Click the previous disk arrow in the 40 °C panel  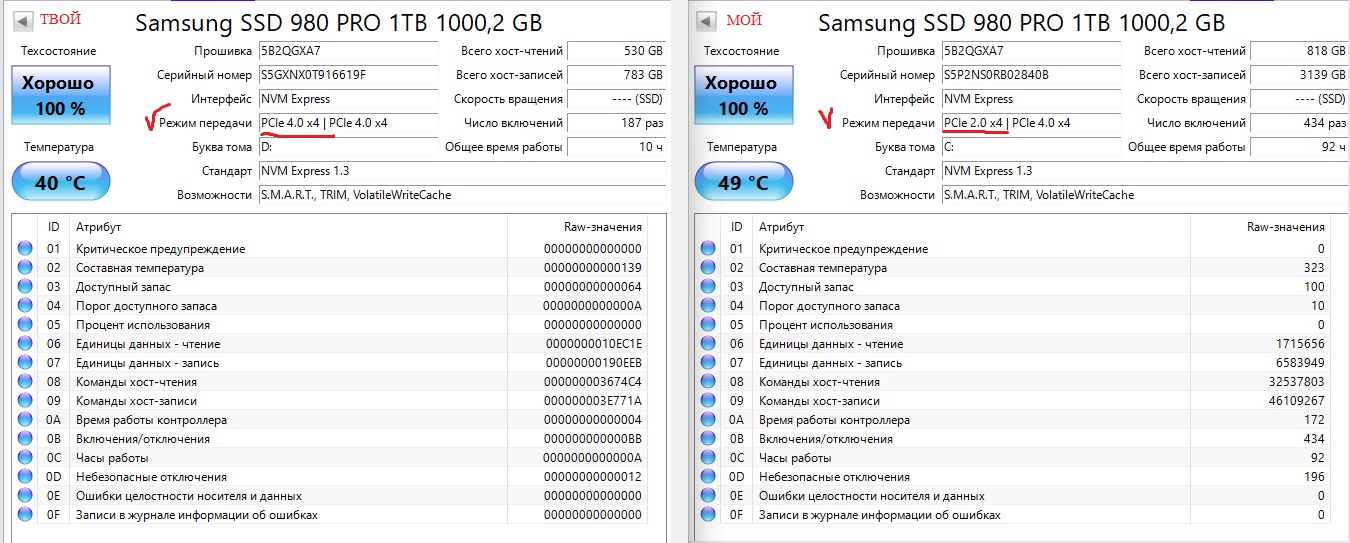point(23,20)
